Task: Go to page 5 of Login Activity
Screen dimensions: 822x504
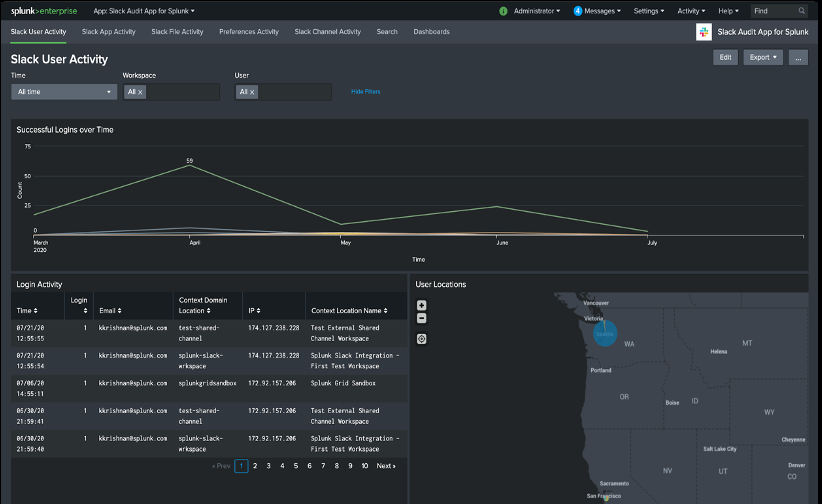Action: pyautogui.click(x=296, y=466)
